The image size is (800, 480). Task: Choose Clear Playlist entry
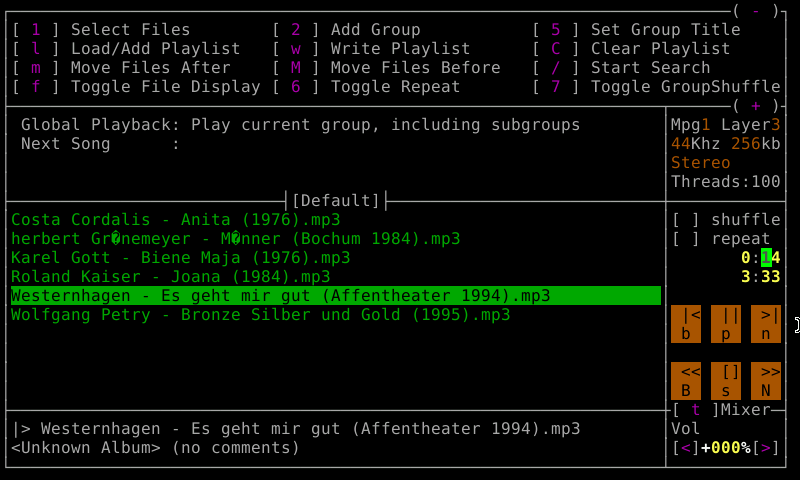pyautogui.click(x=631, y=48)
